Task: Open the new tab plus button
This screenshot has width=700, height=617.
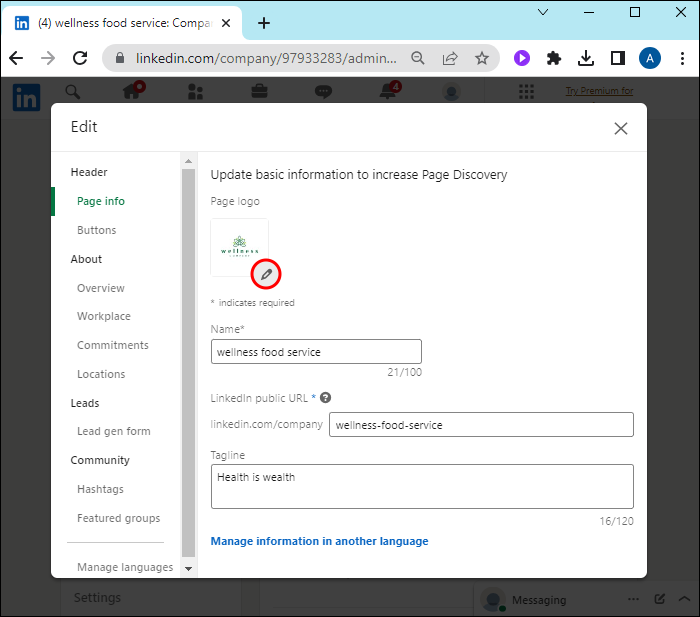Action: pos(264,23)
